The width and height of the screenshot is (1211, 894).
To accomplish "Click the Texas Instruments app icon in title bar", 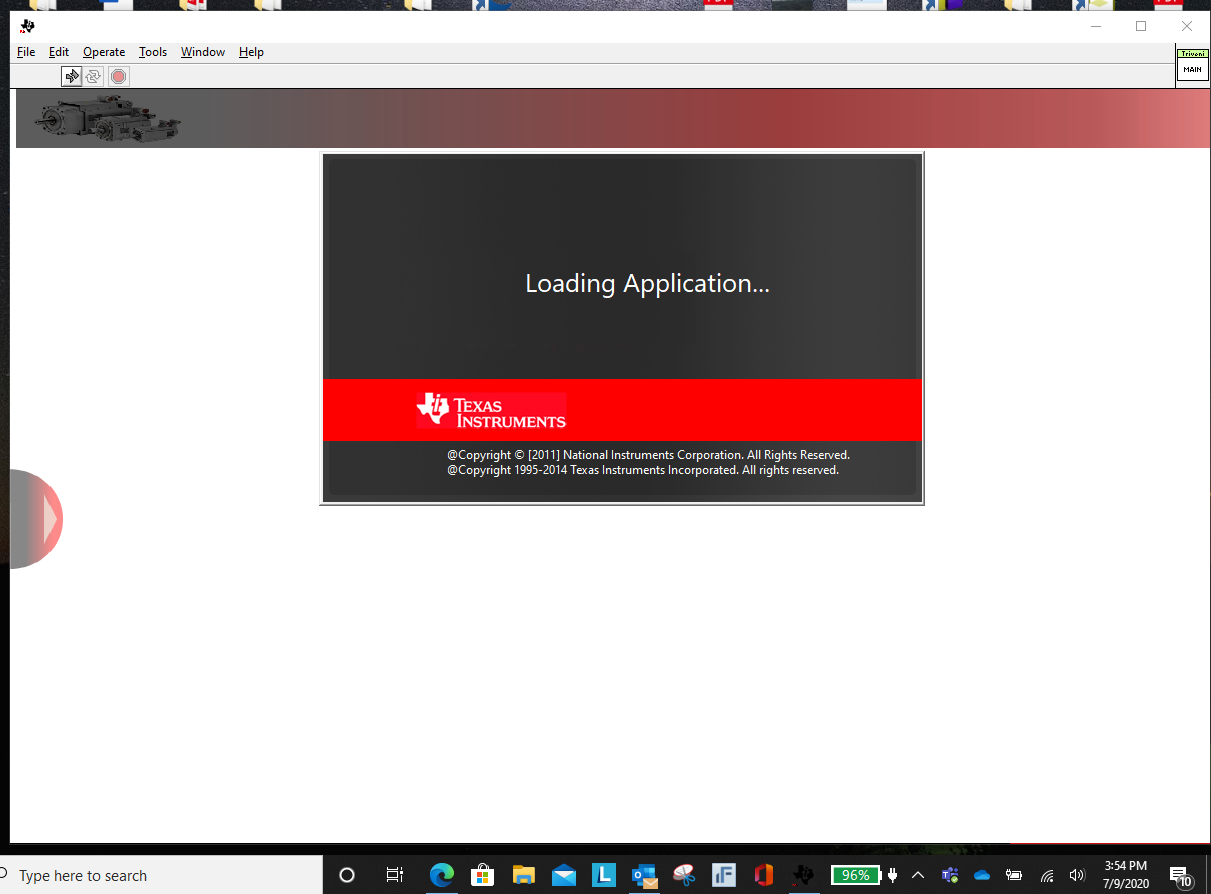I will click(x=27, y=26).
